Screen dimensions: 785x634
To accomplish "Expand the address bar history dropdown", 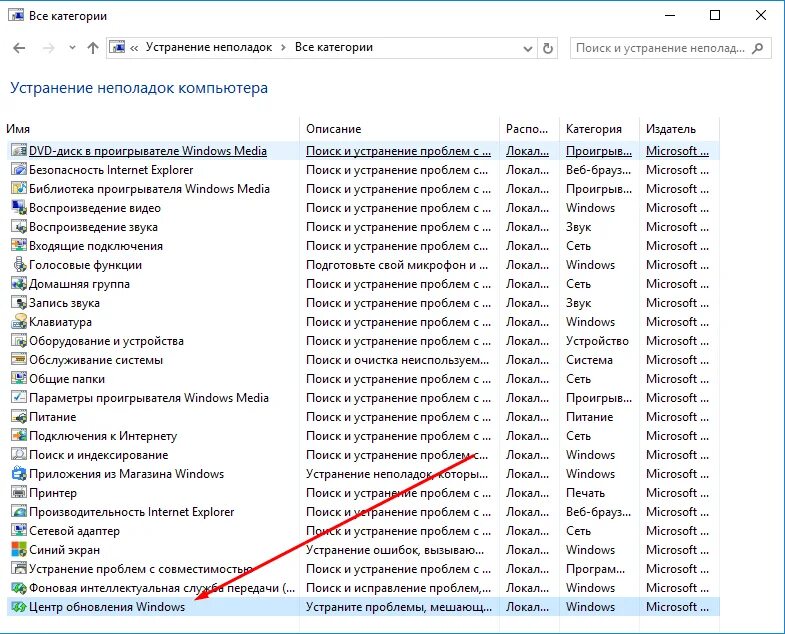I will pyautogui.click(x=527, y=49).
